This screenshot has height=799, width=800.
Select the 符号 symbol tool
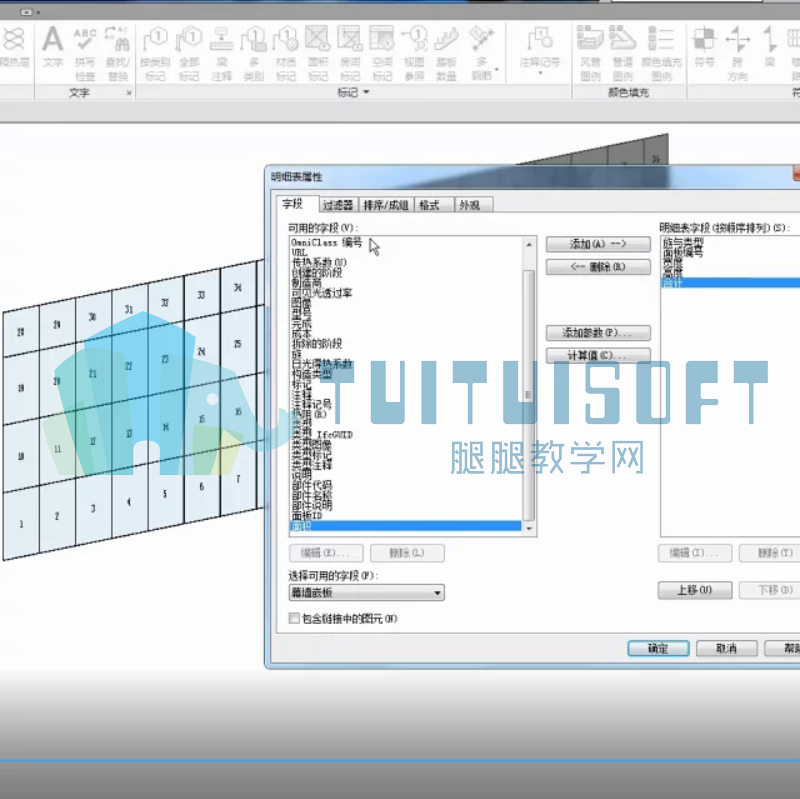pyautogui.click(x=704, y=47)
